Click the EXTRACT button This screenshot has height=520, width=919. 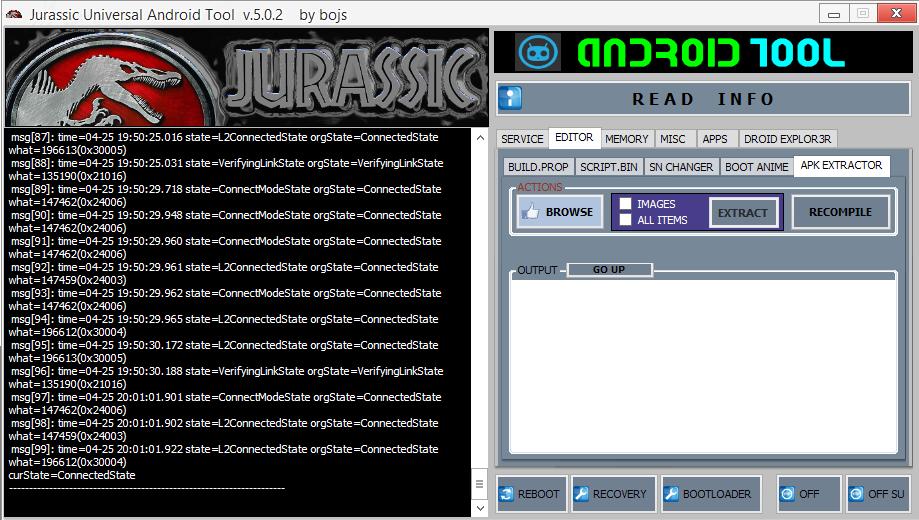coord(743,212)
